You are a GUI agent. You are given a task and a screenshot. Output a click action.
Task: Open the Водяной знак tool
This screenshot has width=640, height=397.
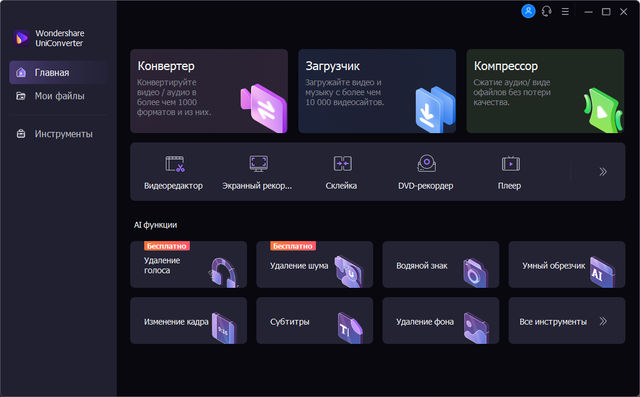point(441,264)
